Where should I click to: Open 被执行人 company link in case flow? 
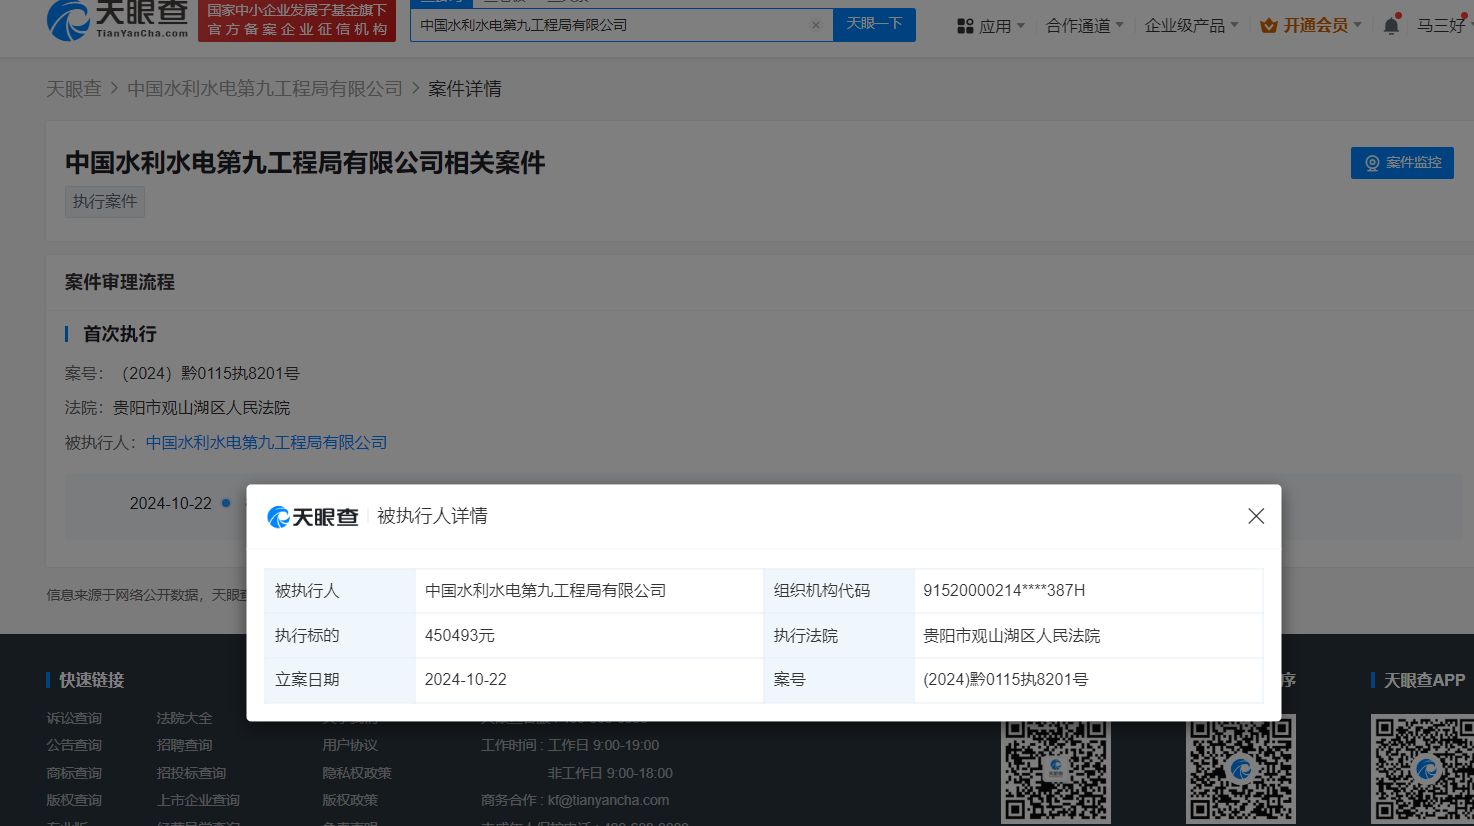266,442
